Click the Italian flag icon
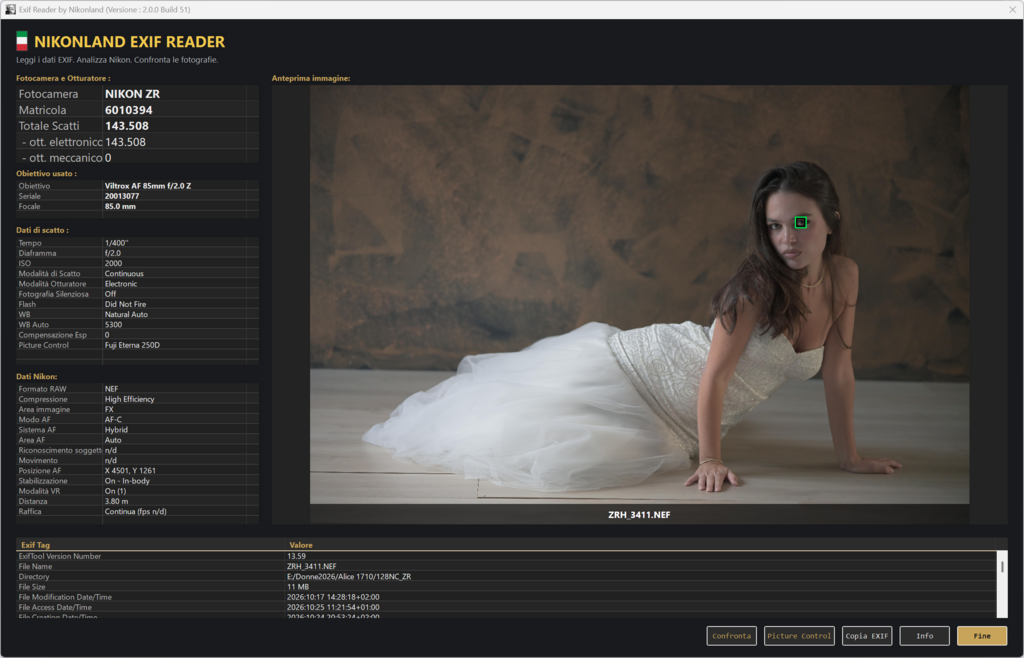 click(x=22, y=41)
